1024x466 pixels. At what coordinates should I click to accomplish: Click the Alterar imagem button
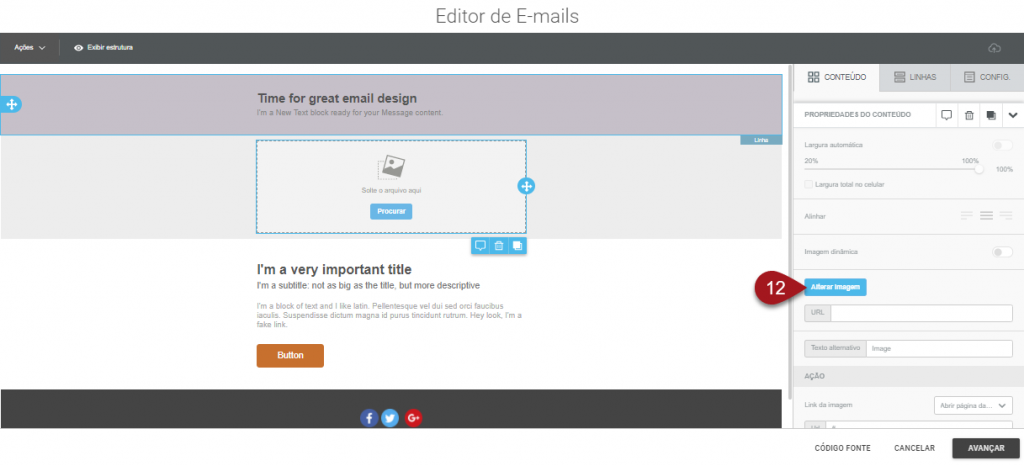point(835,287)
